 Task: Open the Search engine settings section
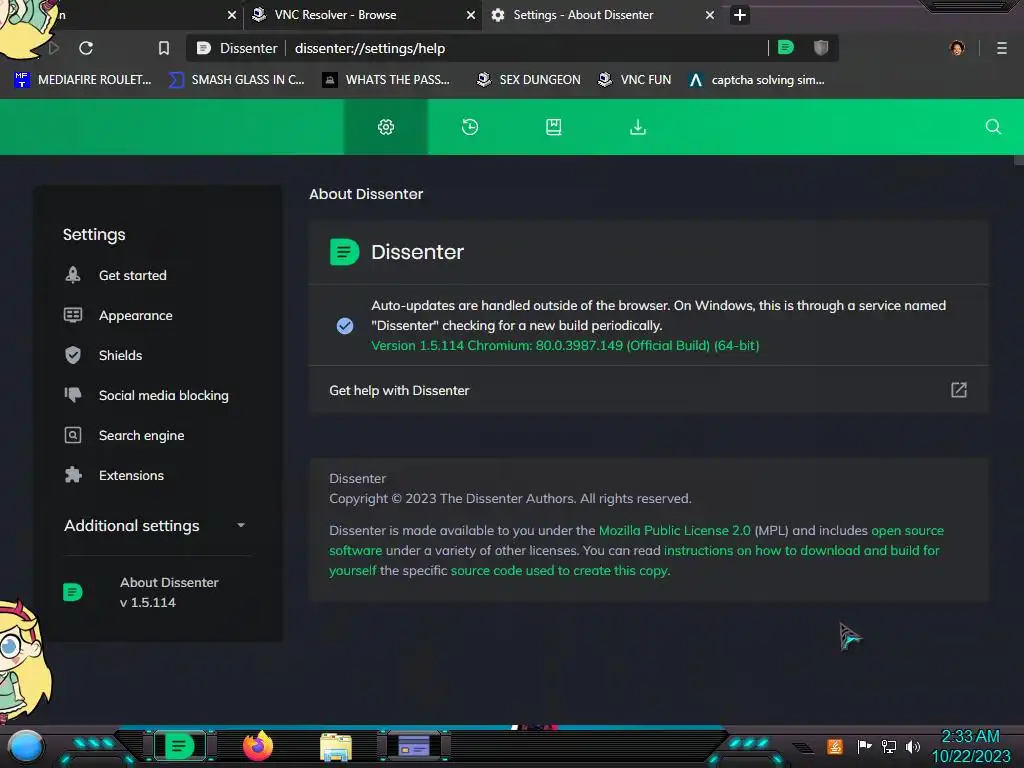point(141,435)
